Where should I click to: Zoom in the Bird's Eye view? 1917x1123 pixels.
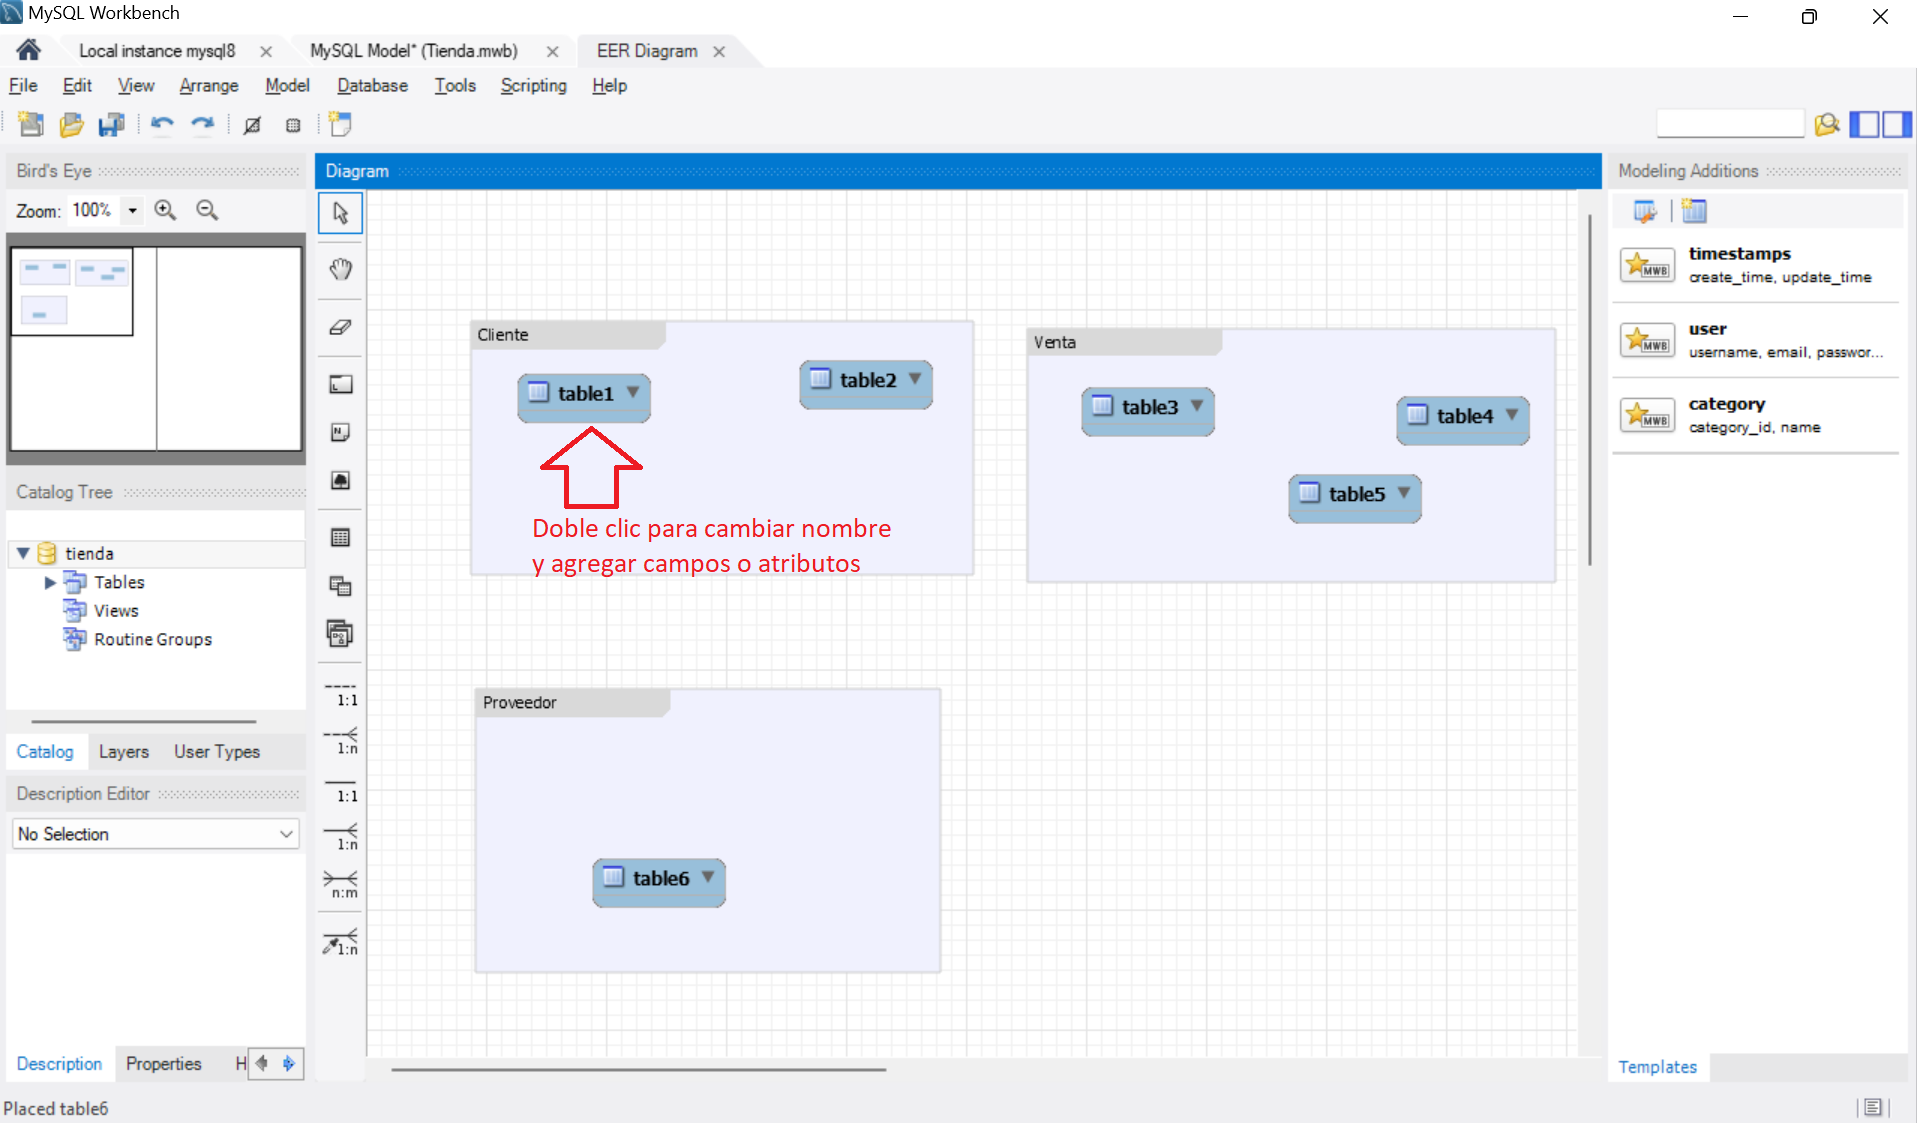[165, 210]
